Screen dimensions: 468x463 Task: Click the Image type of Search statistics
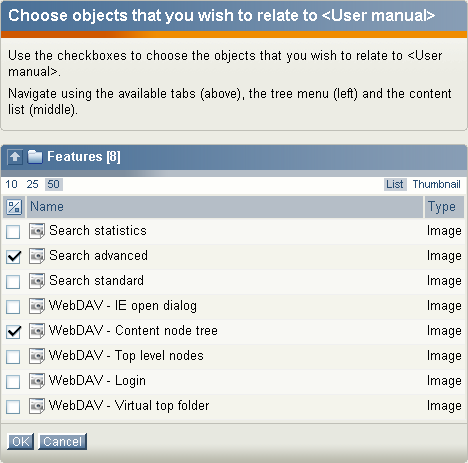click(x=444, y=231)
